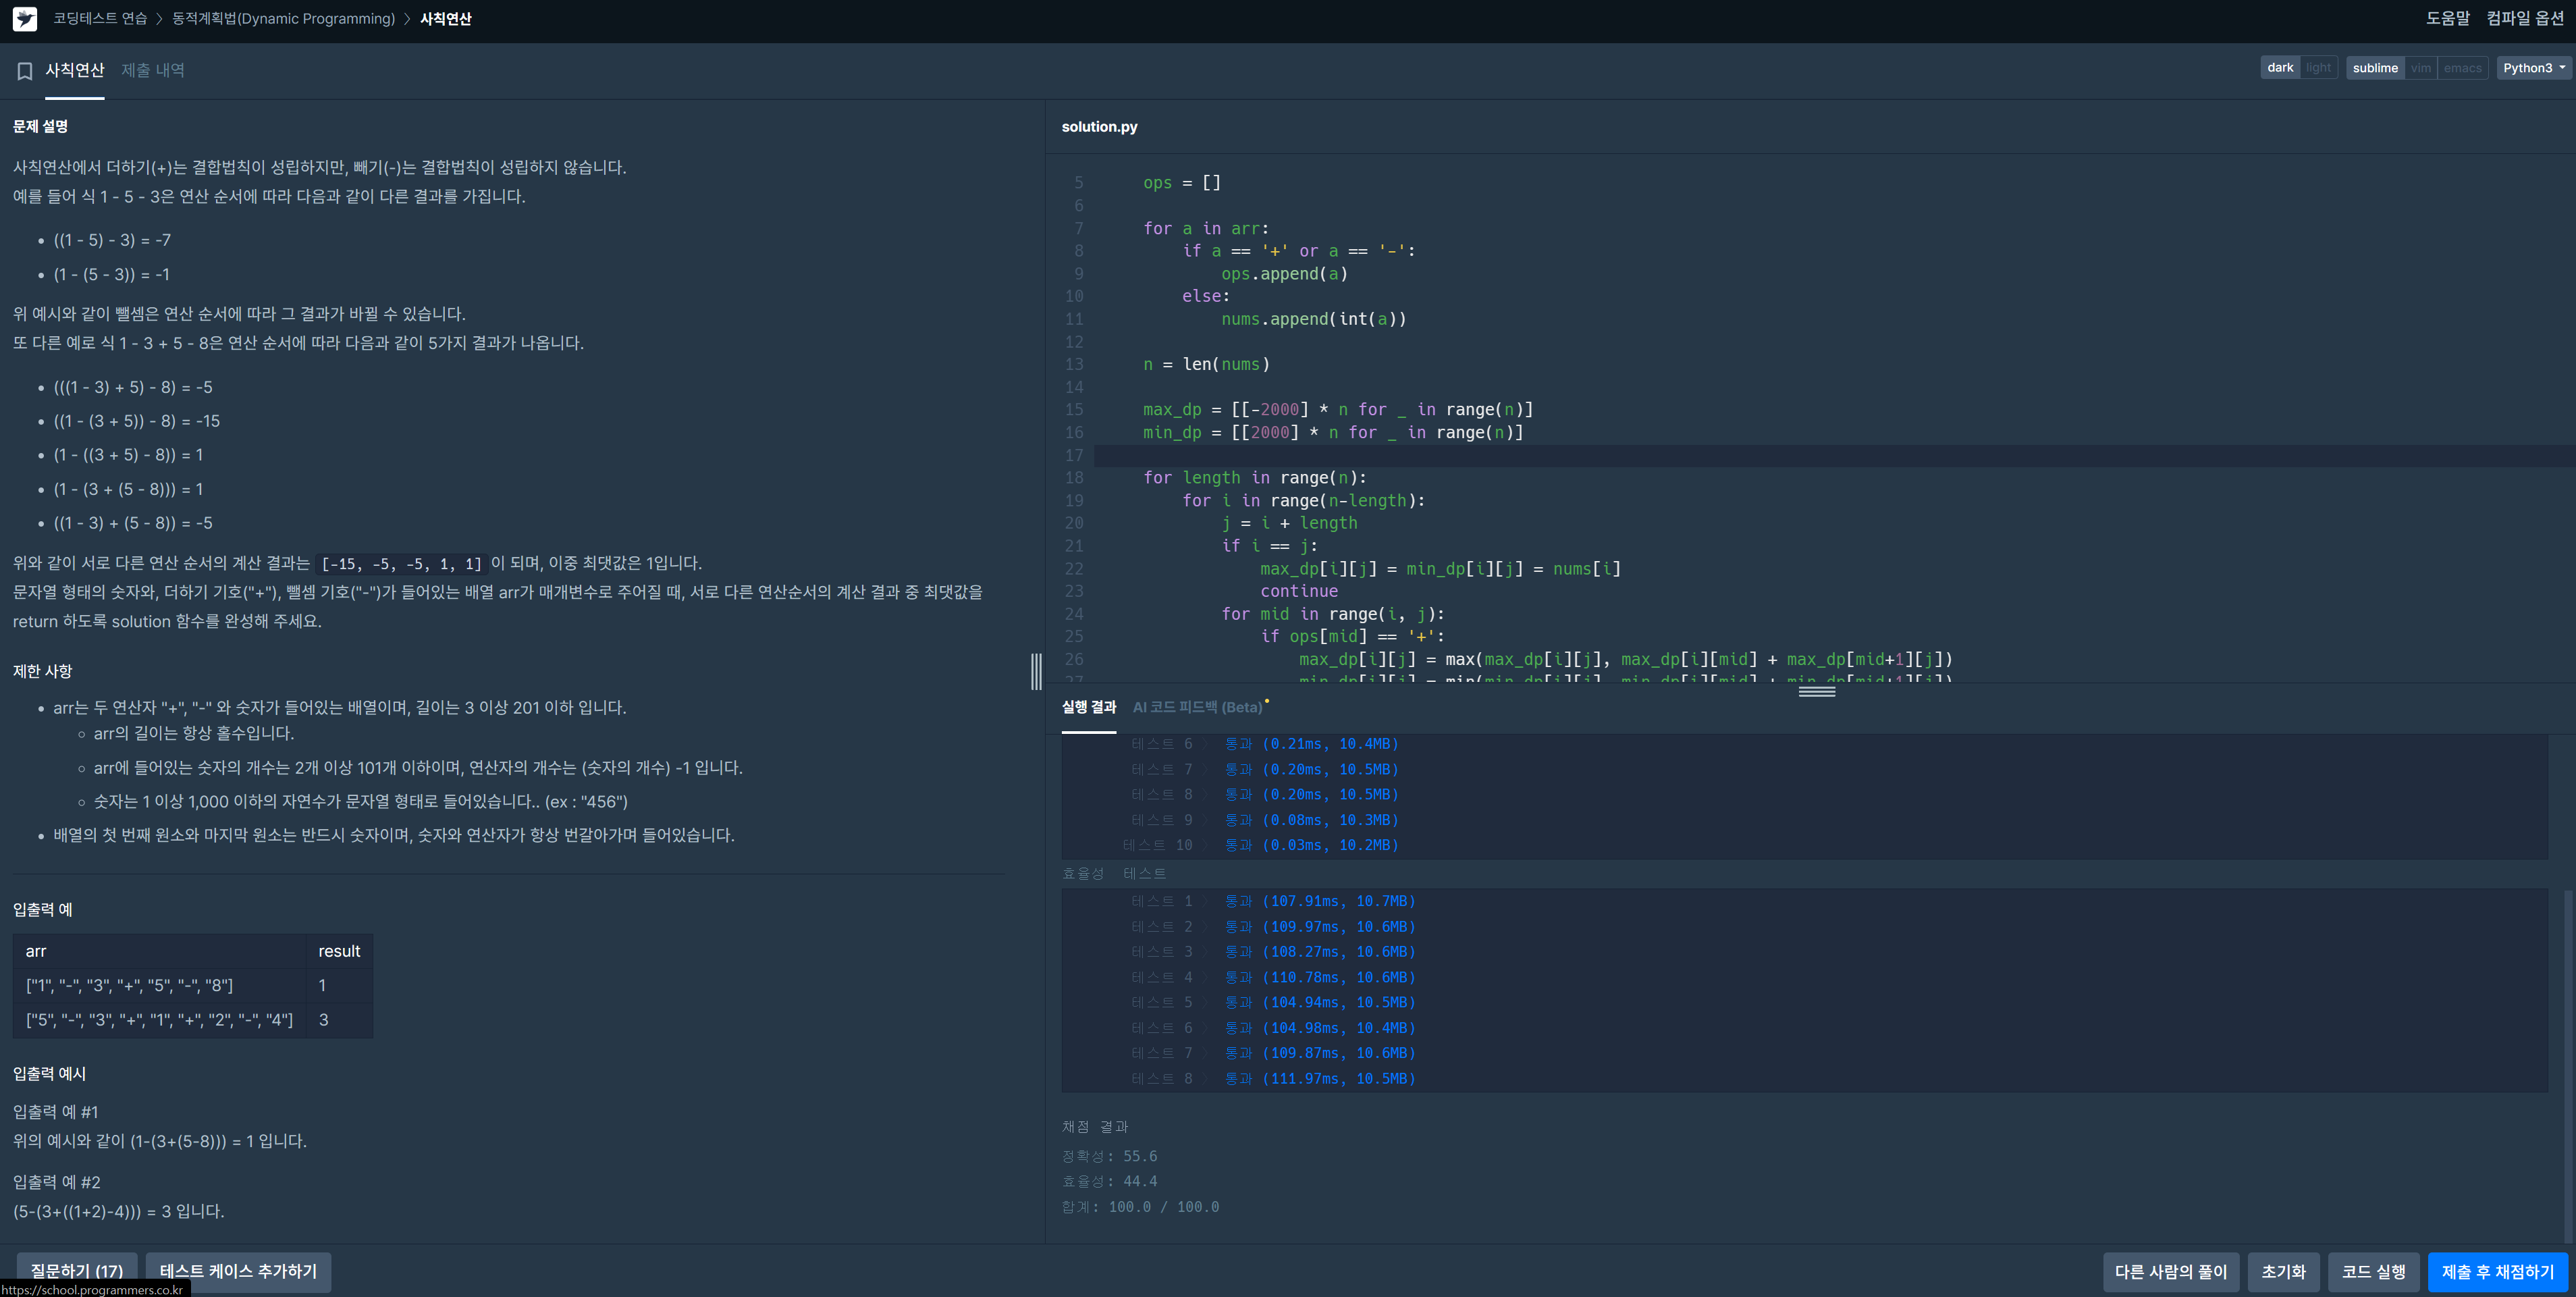Select the 사칙연산 tab

coord(75,70)
